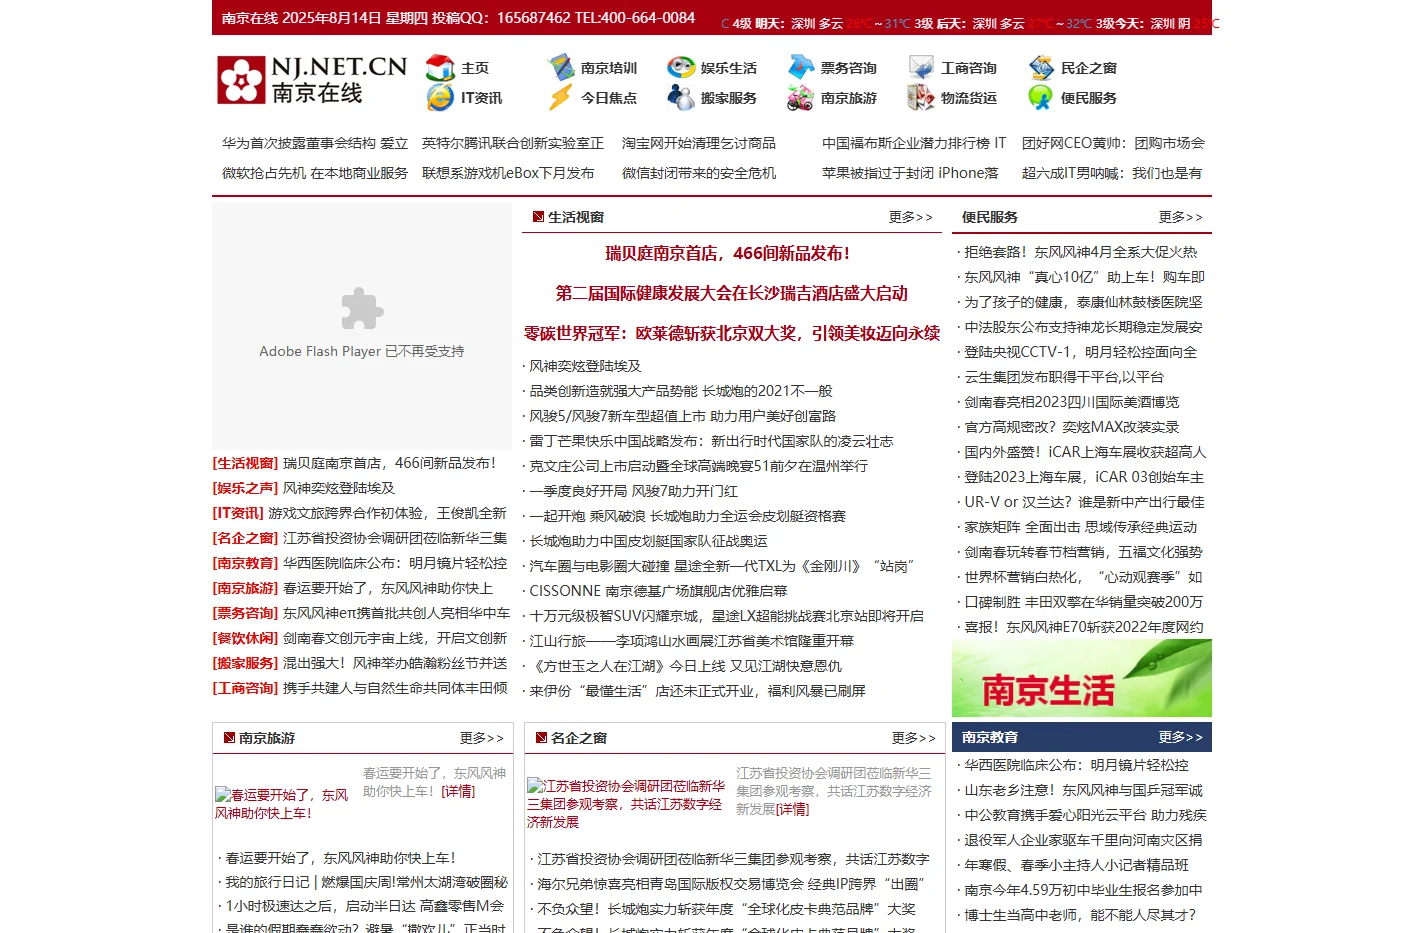Click the IT资讯 browser icon
The image size is (1424, 933).
440,98
